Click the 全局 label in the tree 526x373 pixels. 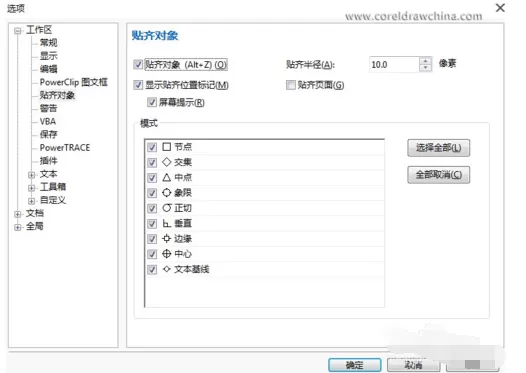[x=35, y=226]
